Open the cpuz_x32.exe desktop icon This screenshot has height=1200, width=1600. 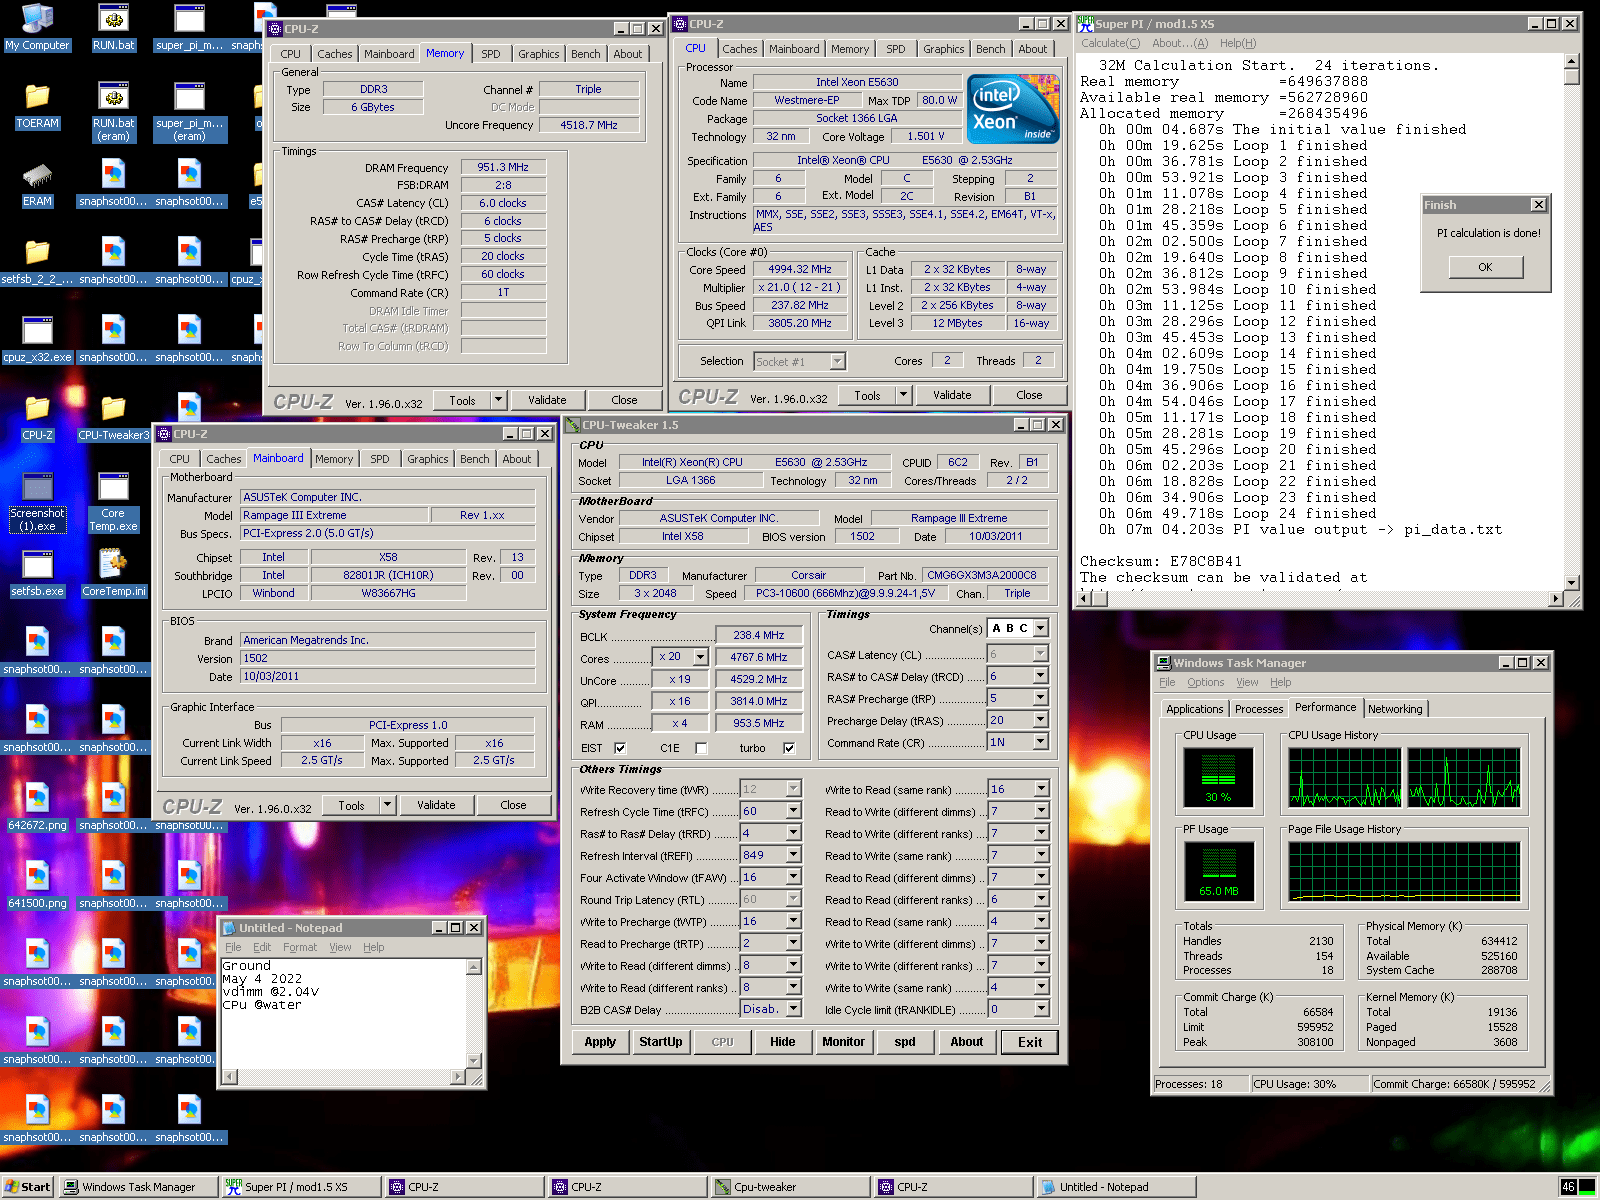coord(37,332)
